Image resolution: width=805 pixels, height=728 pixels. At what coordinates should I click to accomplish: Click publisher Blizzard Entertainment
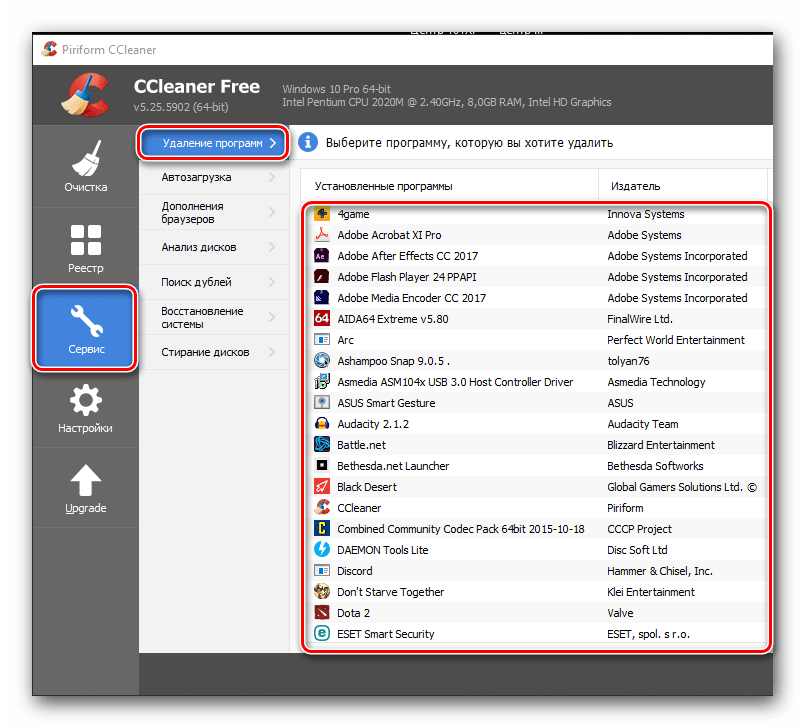tap(661, 445)
